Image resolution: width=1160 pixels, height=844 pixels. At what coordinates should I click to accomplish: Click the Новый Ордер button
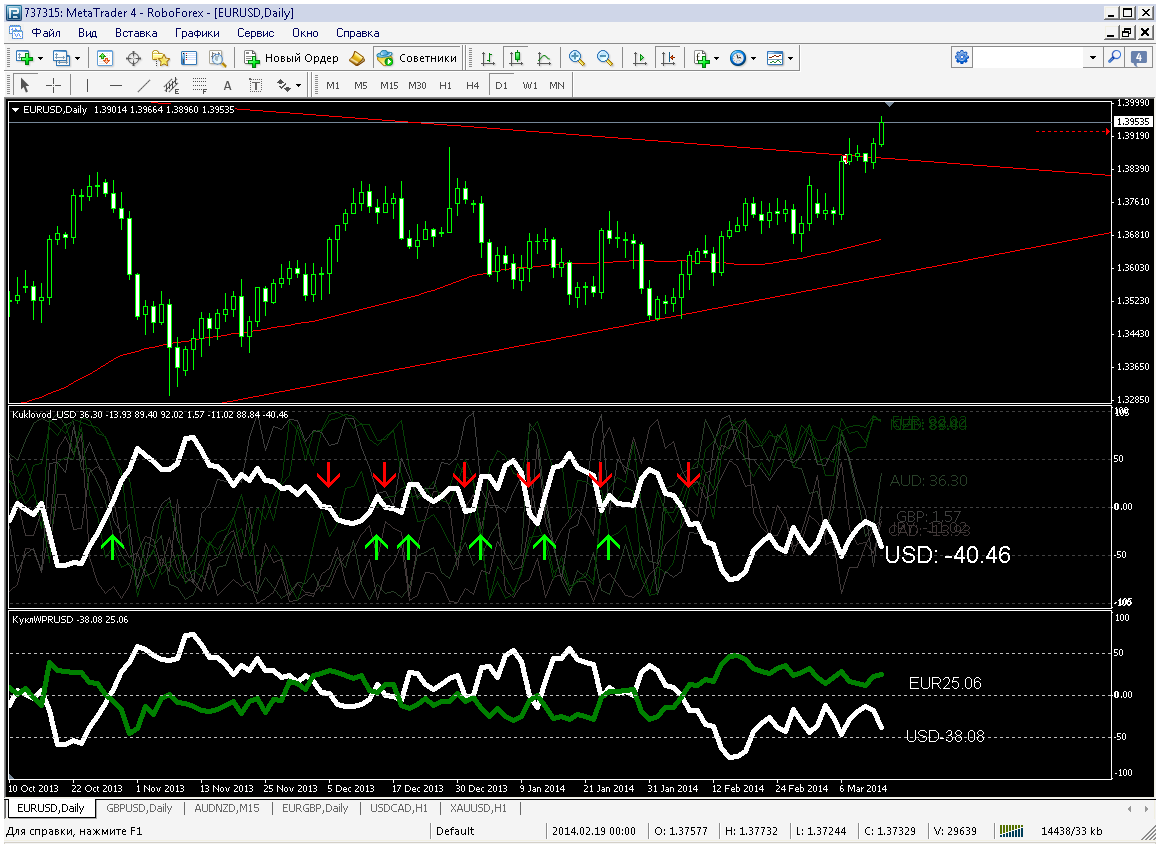[x=291, y=58]
